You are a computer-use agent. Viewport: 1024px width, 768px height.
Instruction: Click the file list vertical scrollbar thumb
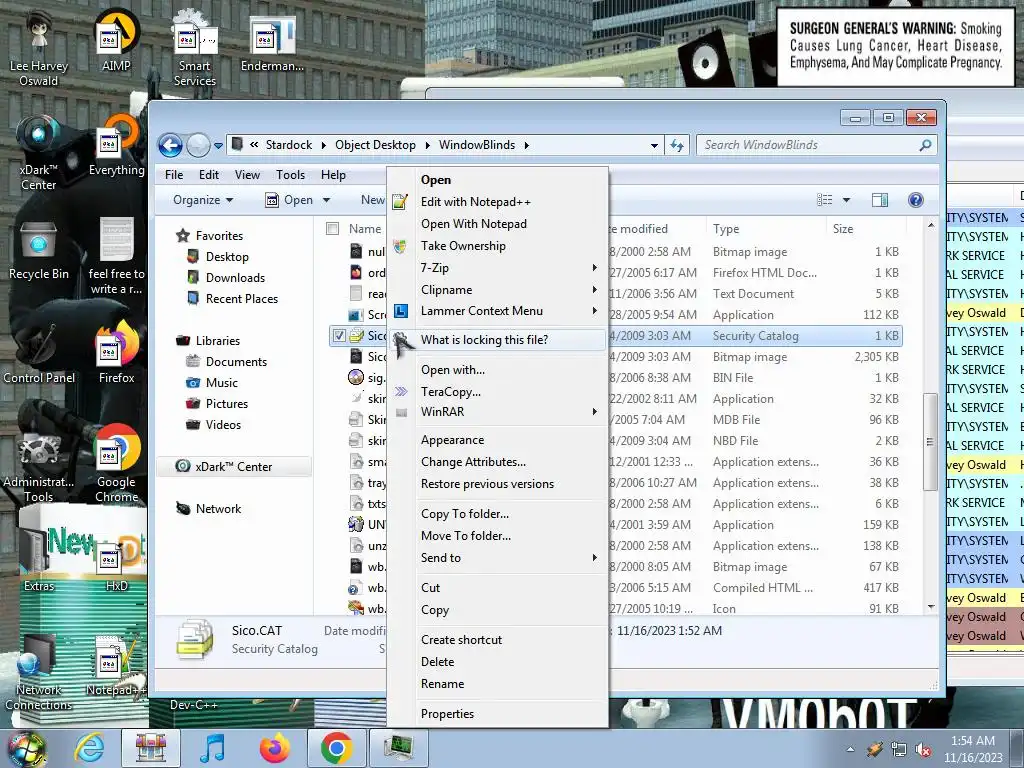click(929, 441)
